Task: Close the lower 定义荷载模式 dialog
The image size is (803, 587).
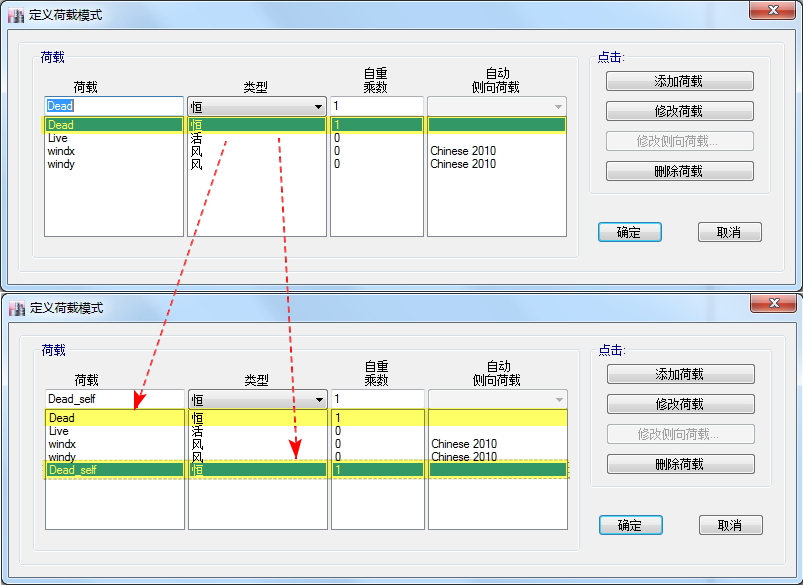Action: [x=774, y=303]
